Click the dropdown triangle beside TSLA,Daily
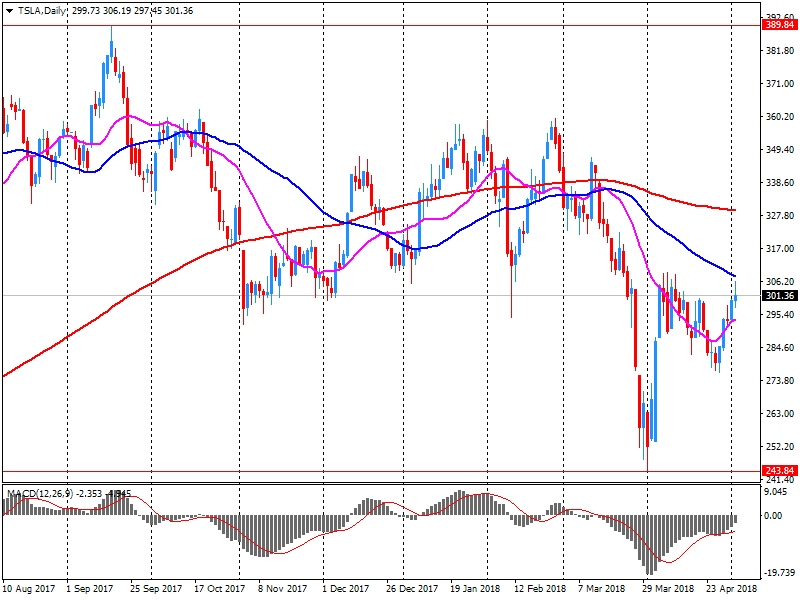Image resolution: width=800 pixels, height=600 pixels. (9, 9)
